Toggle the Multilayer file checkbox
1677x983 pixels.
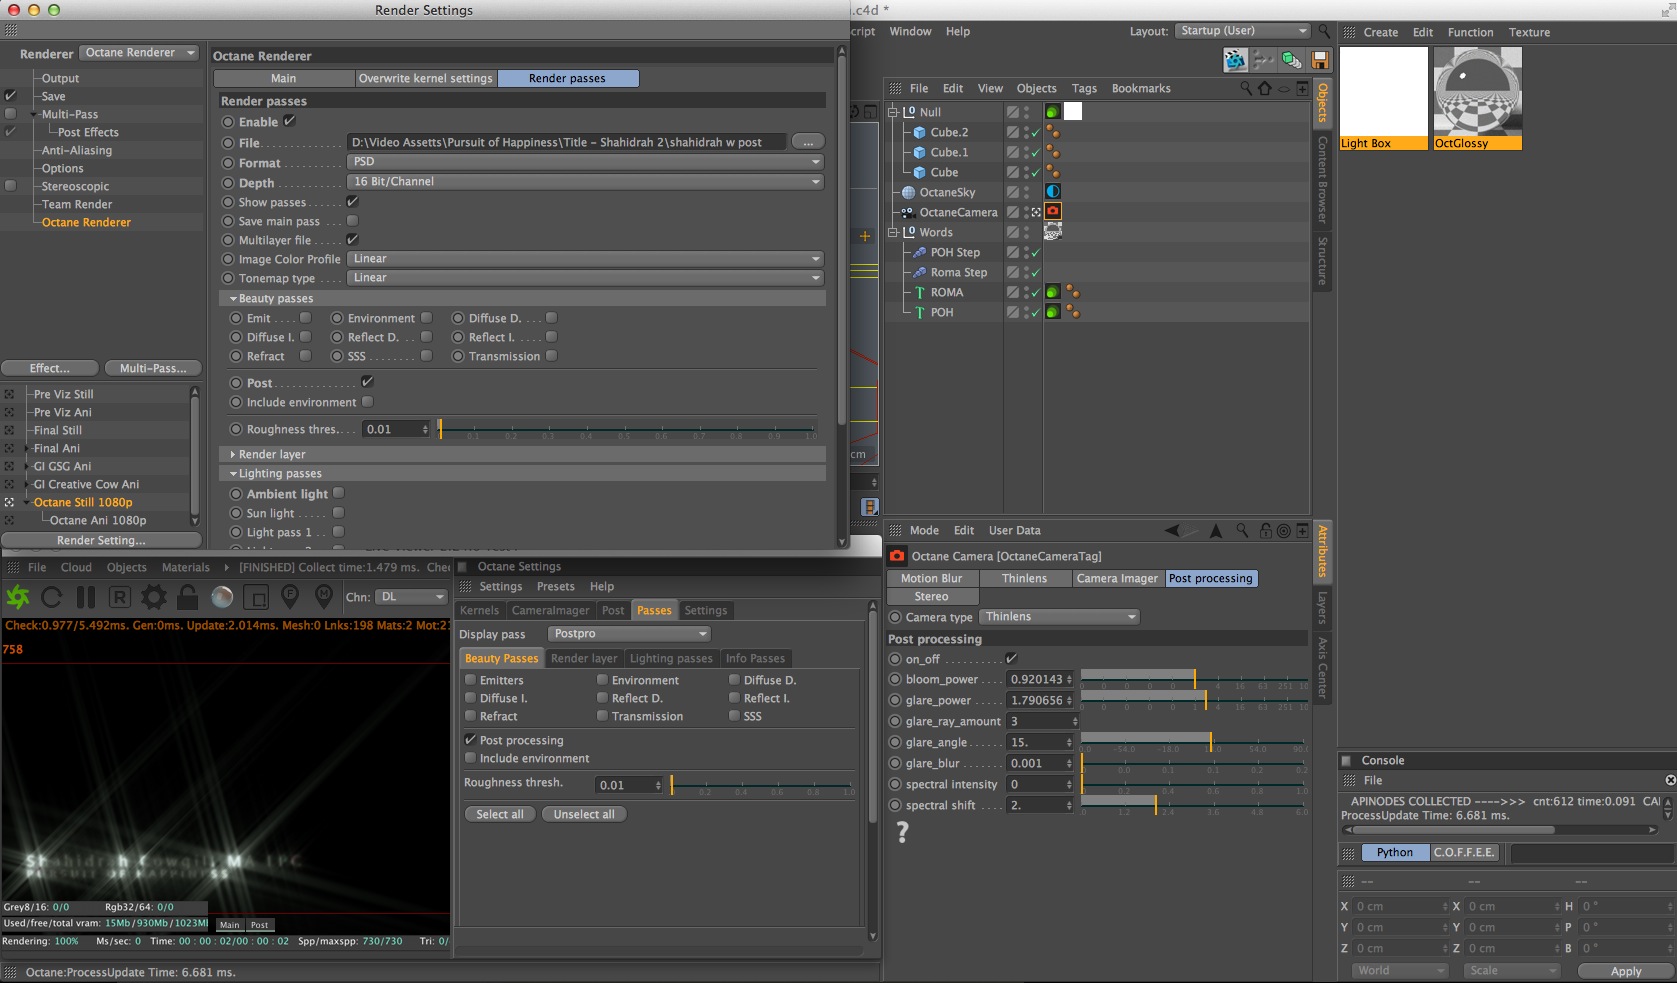pyautogui.click(x=352, y=240)
